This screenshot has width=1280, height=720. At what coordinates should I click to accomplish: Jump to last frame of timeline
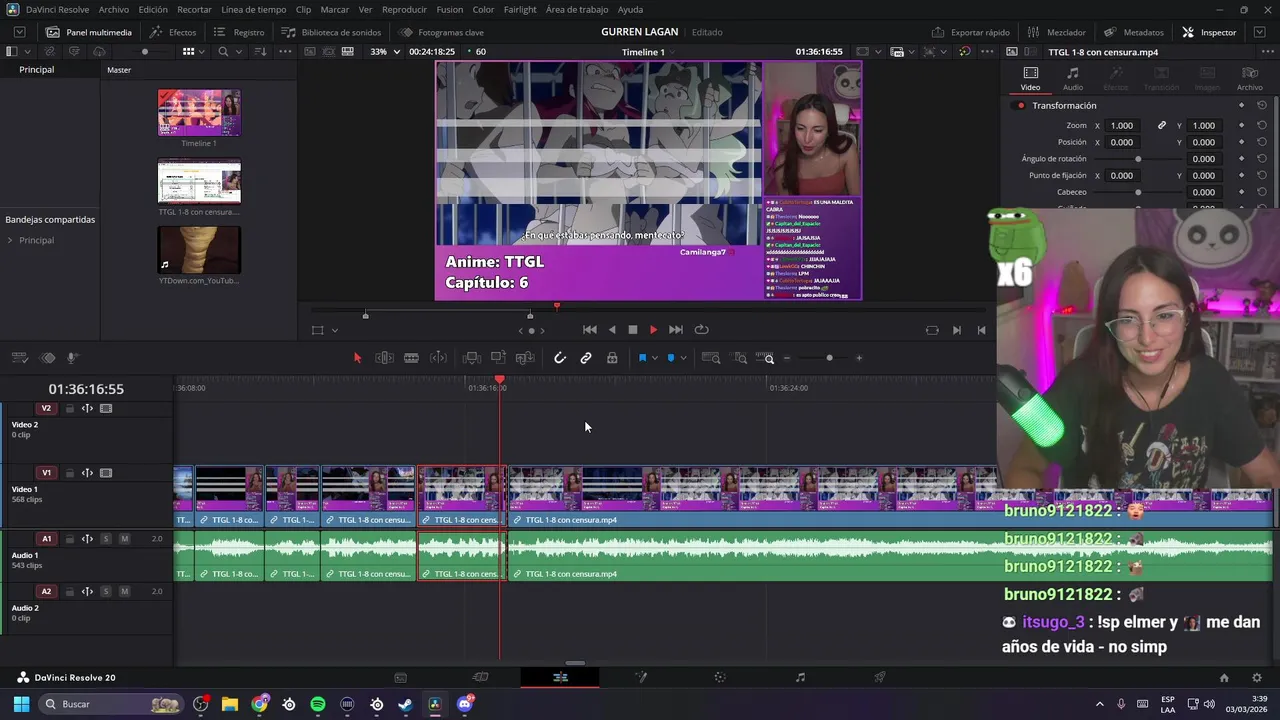[x=676, y=330]
